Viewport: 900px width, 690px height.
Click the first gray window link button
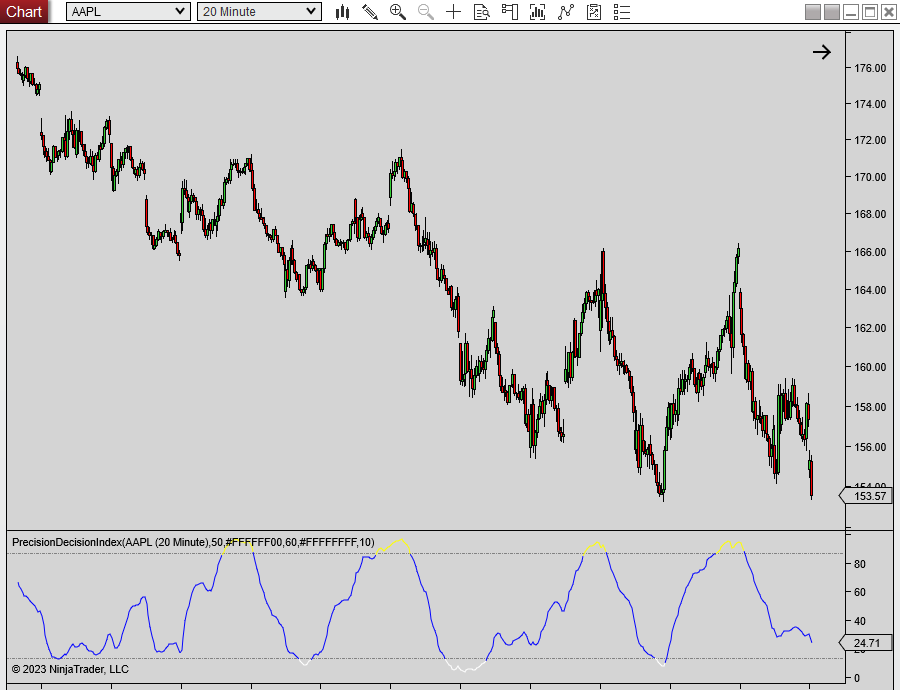[813, 12]
